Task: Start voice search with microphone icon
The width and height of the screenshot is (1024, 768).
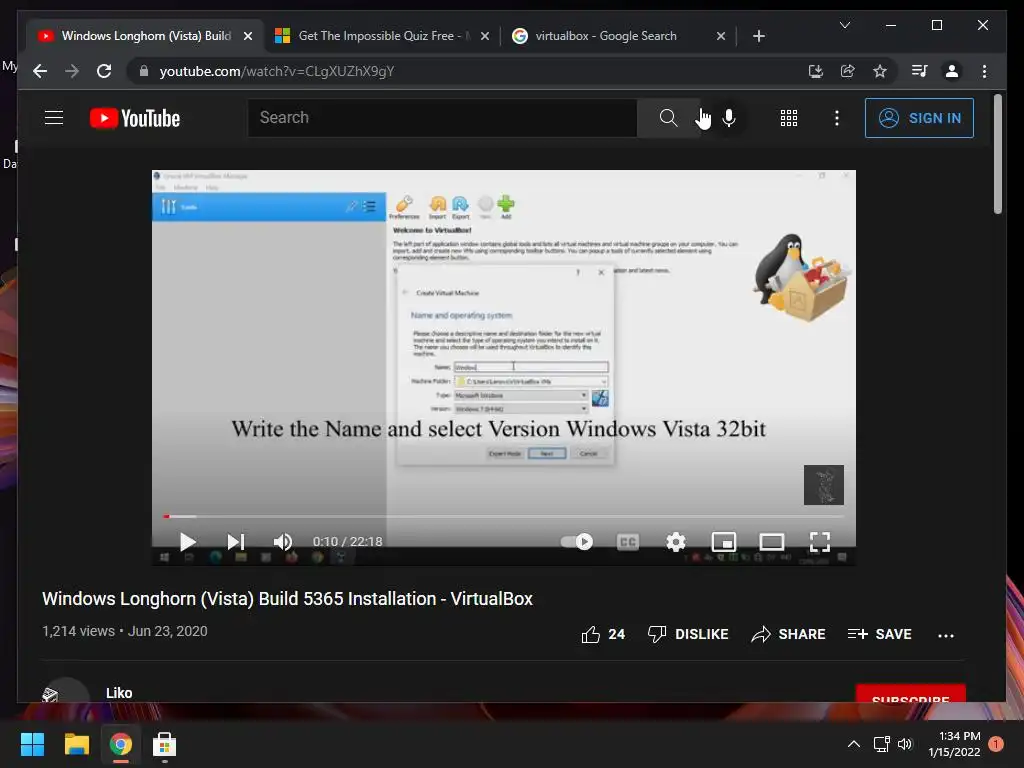Action: point(729,118)
